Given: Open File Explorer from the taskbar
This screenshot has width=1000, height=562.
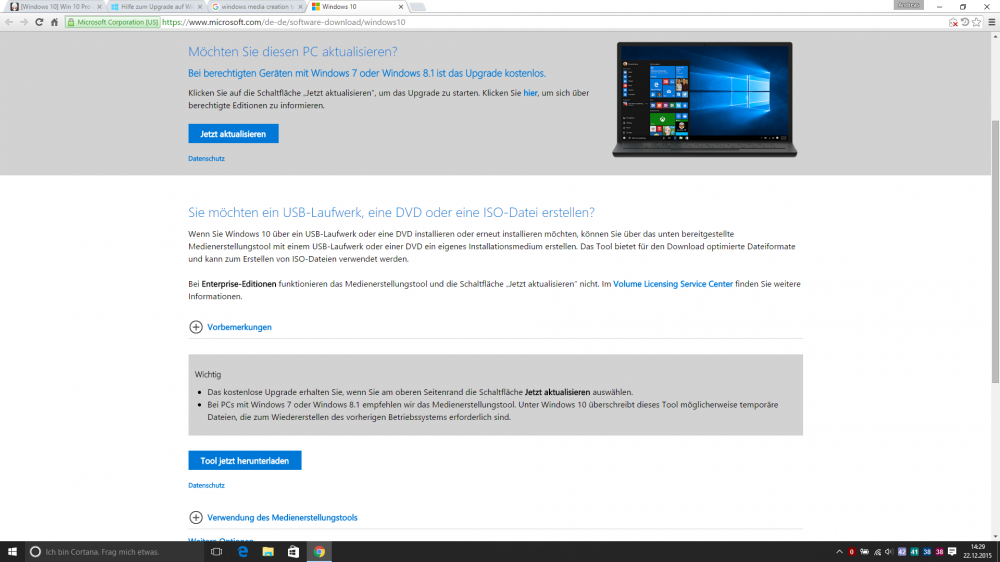Looking at the screenshot, I should 268,551.
